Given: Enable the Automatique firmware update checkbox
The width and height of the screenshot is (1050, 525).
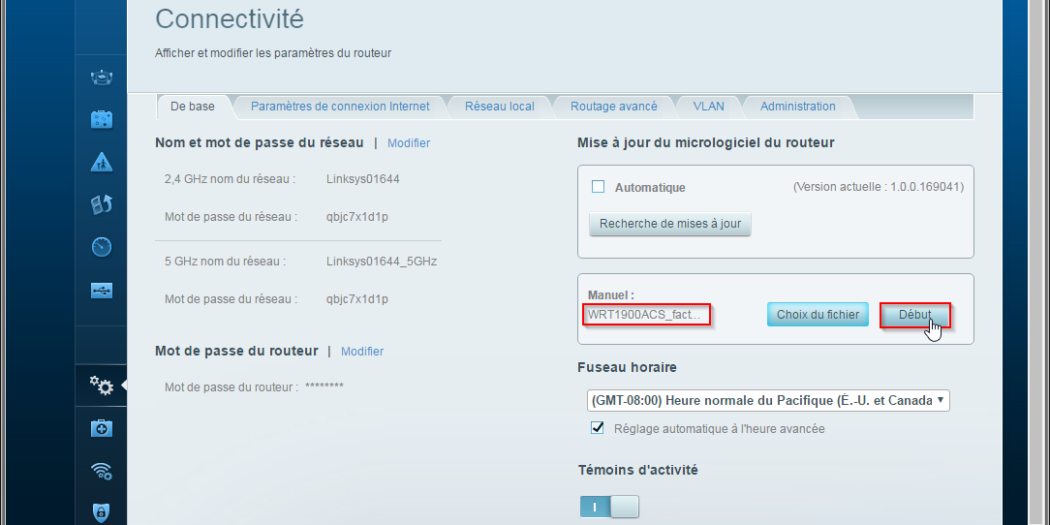Looking at the screenshot, I should click(x=599, y=187).
